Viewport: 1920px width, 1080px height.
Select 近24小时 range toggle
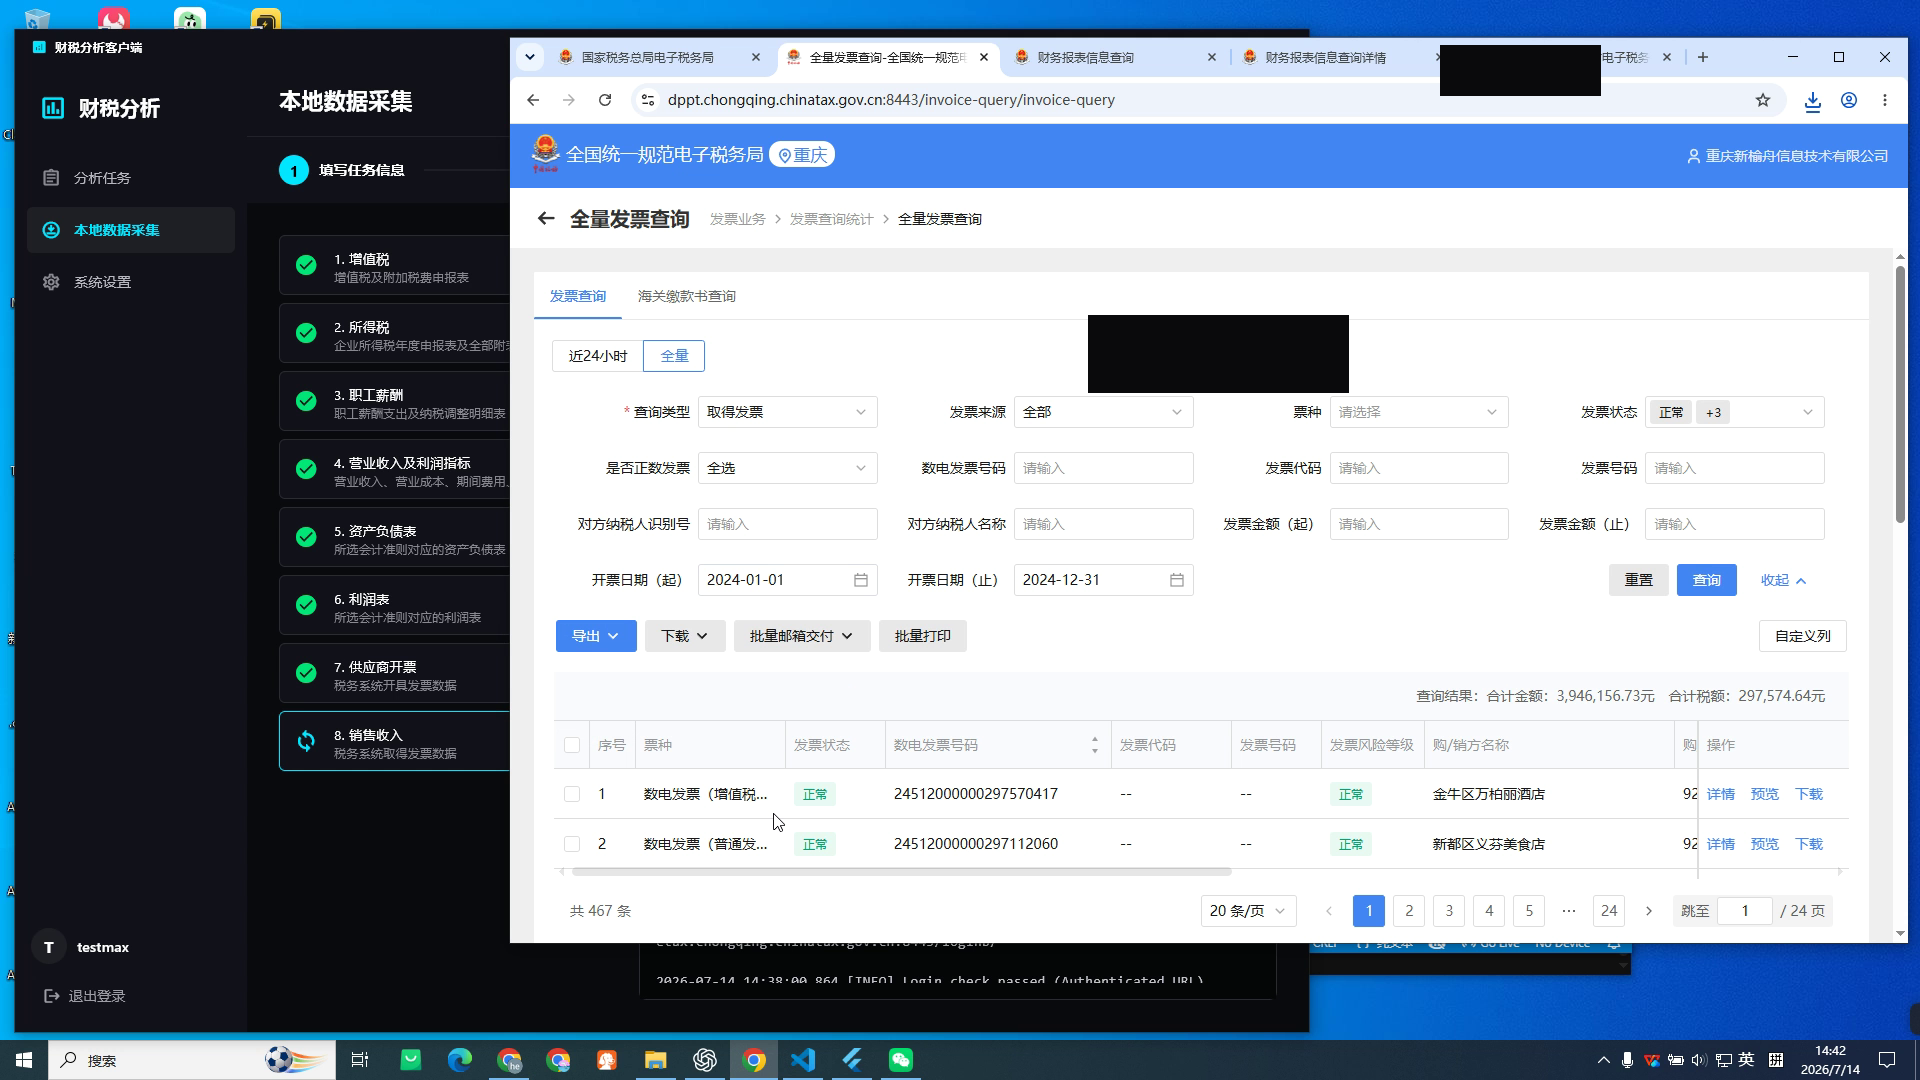[x=598, y=356]
